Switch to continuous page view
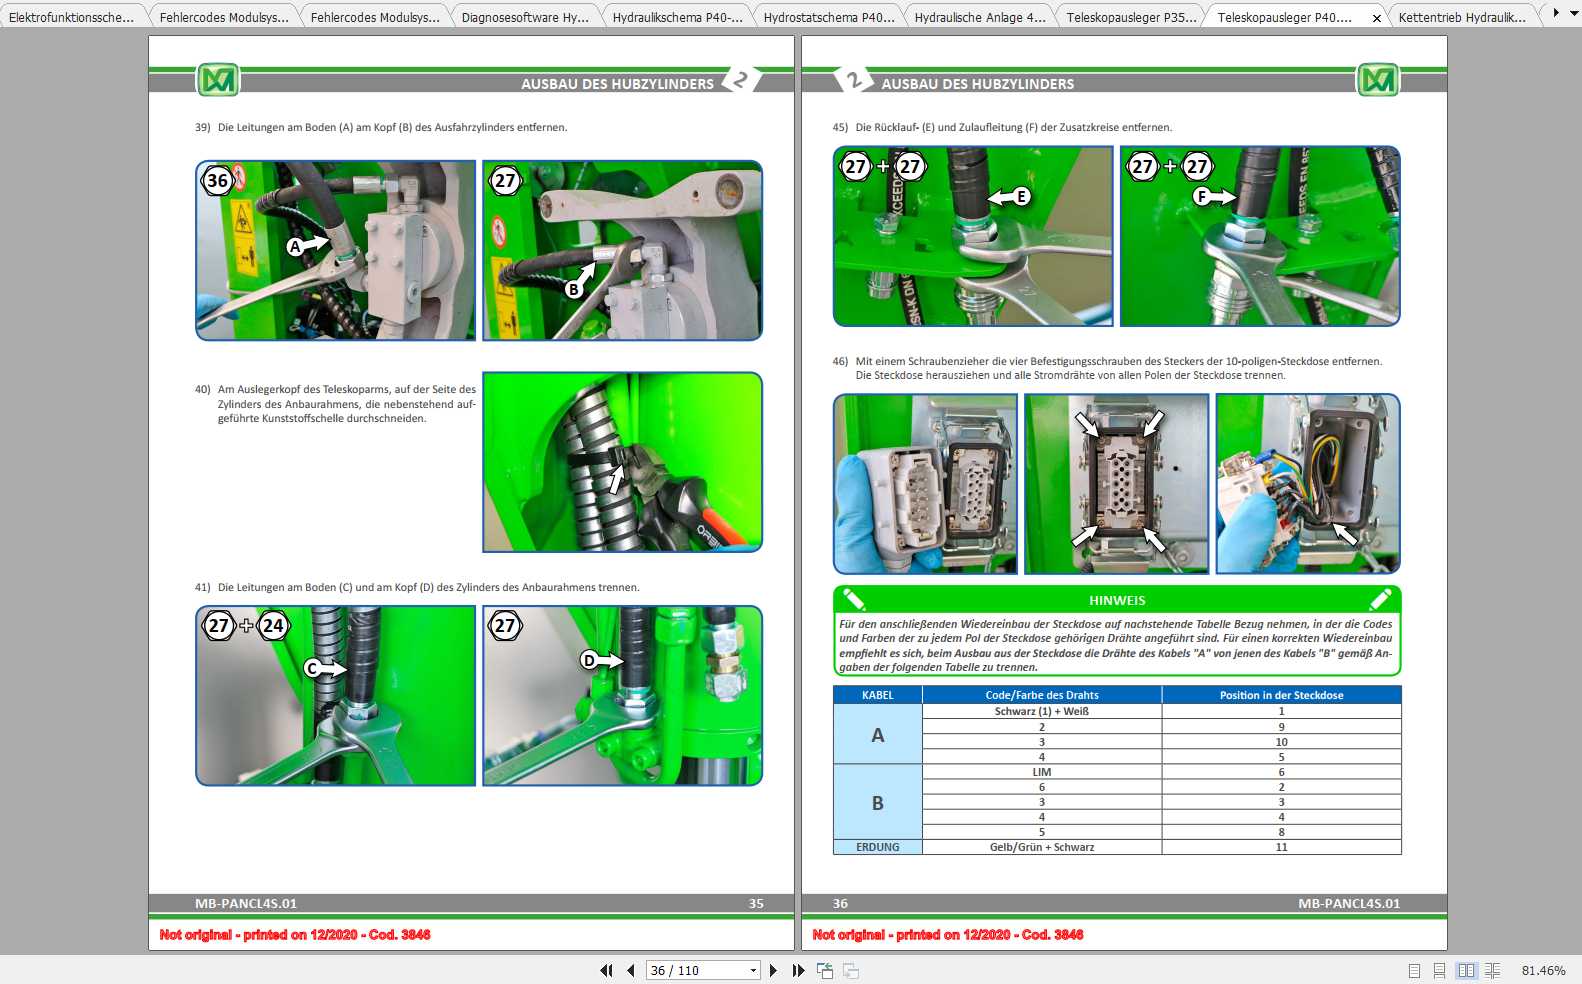The height and width of the screenshot is (984, 1582). [x=1439, y=970]
